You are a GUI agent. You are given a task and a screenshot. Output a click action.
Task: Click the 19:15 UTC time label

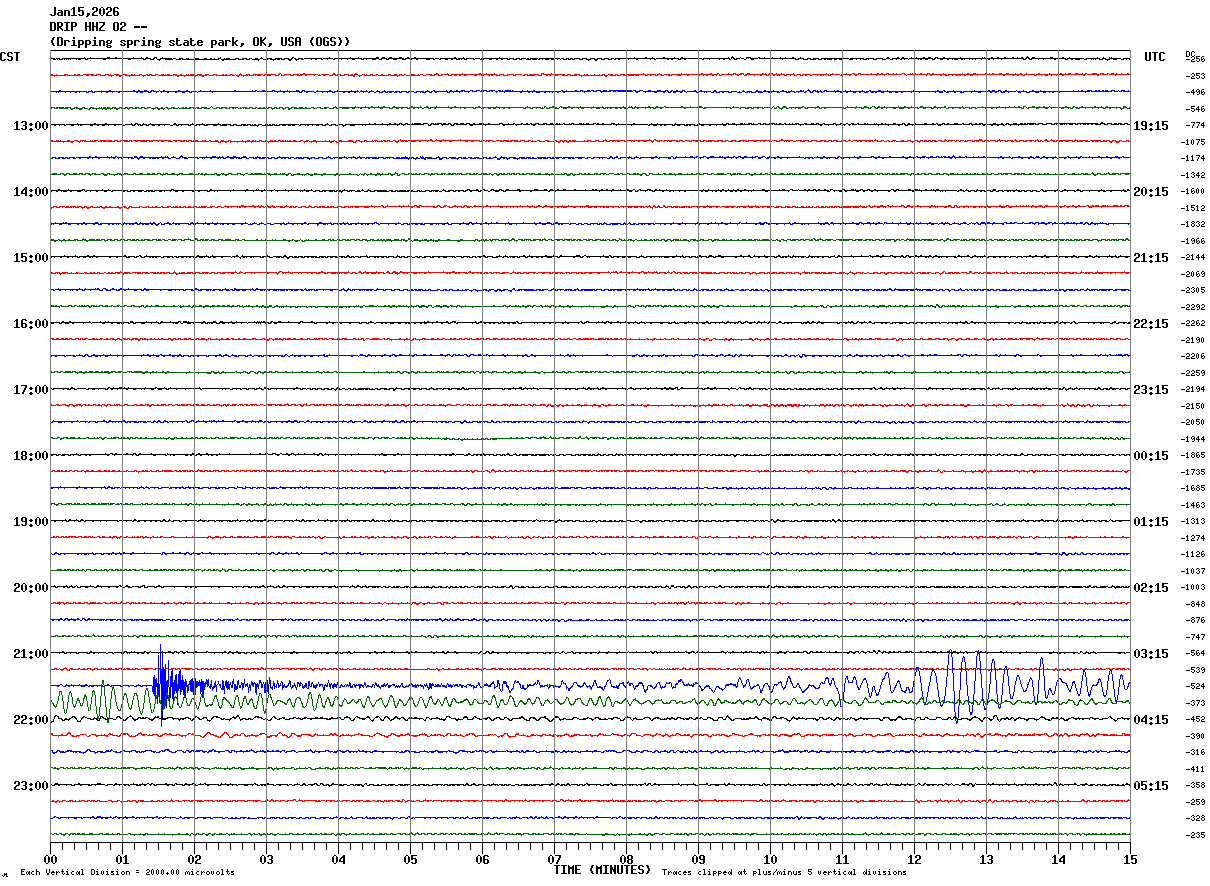tap(1151, 125)
